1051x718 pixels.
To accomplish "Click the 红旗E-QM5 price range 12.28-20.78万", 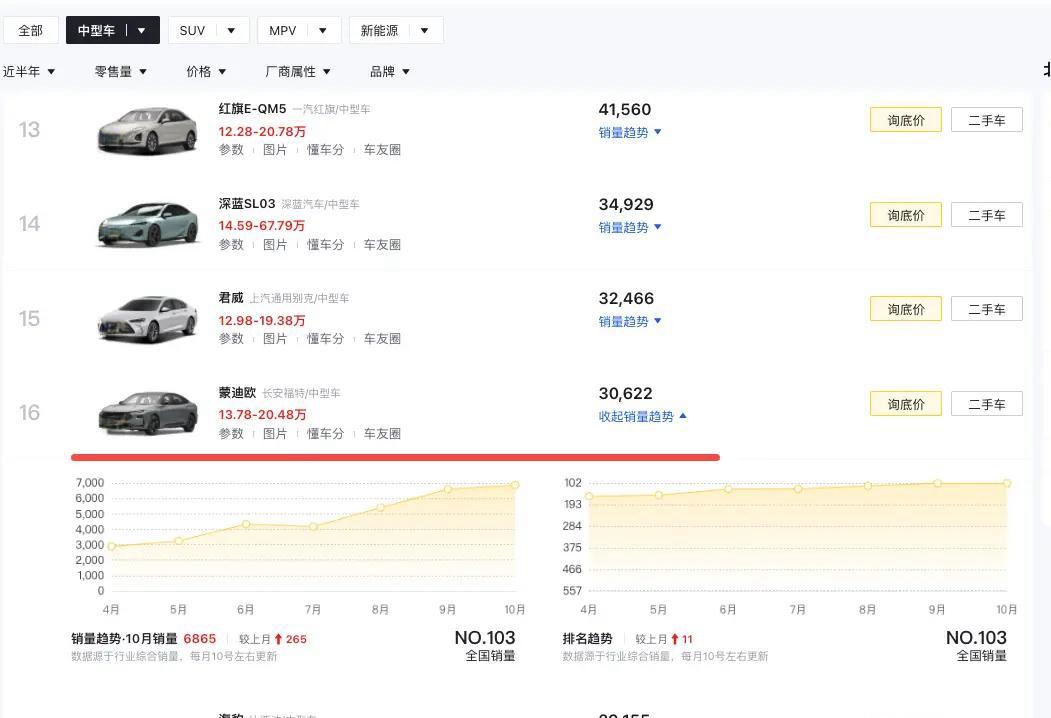I will tap(262, 131).
